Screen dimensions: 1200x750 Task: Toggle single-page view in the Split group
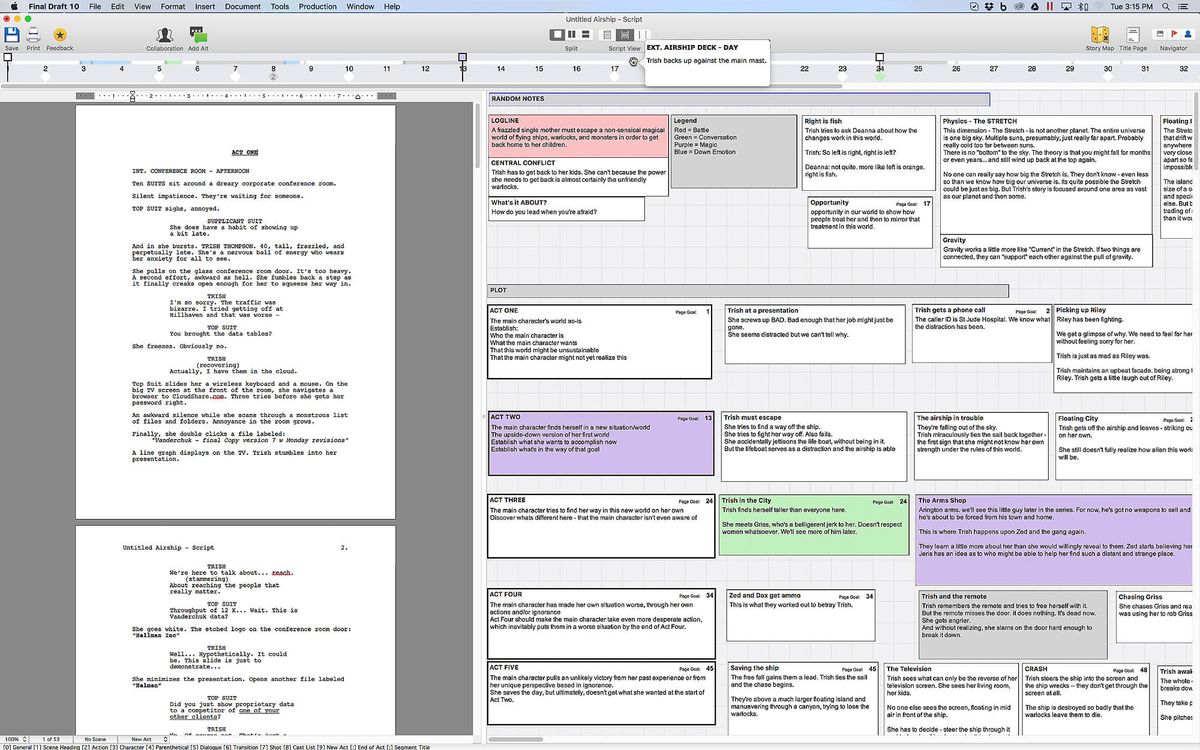[557, 34]
